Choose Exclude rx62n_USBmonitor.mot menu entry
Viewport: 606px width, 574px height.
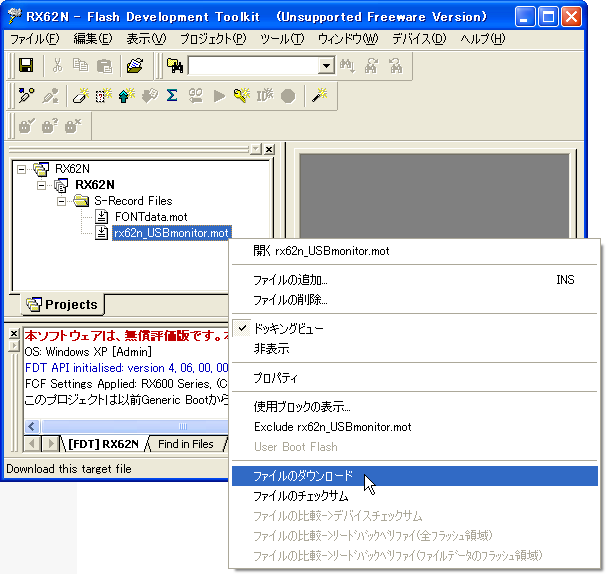[x=415, y=427]
